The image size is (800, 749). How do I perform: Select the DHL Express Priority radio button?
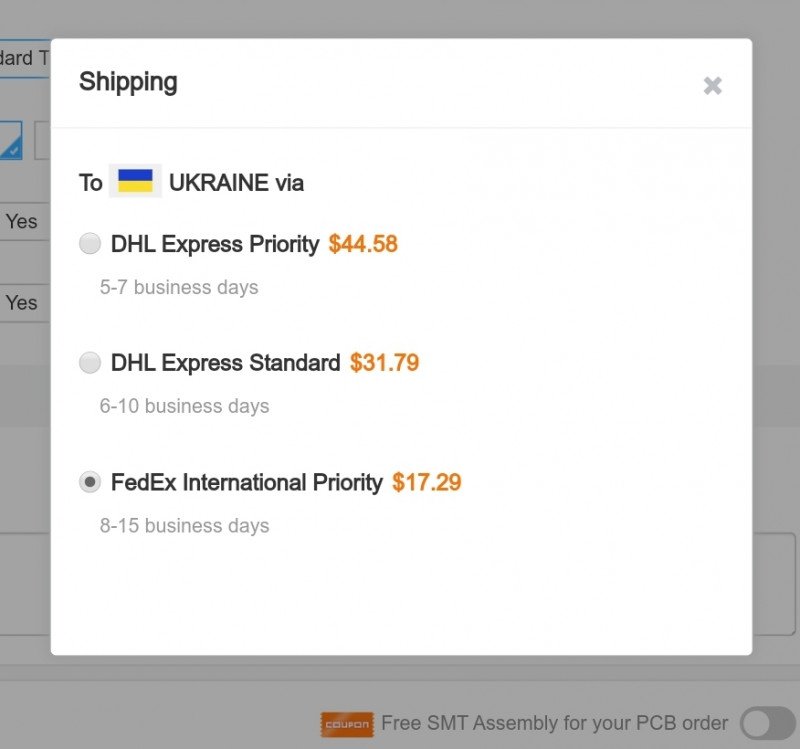90,243
